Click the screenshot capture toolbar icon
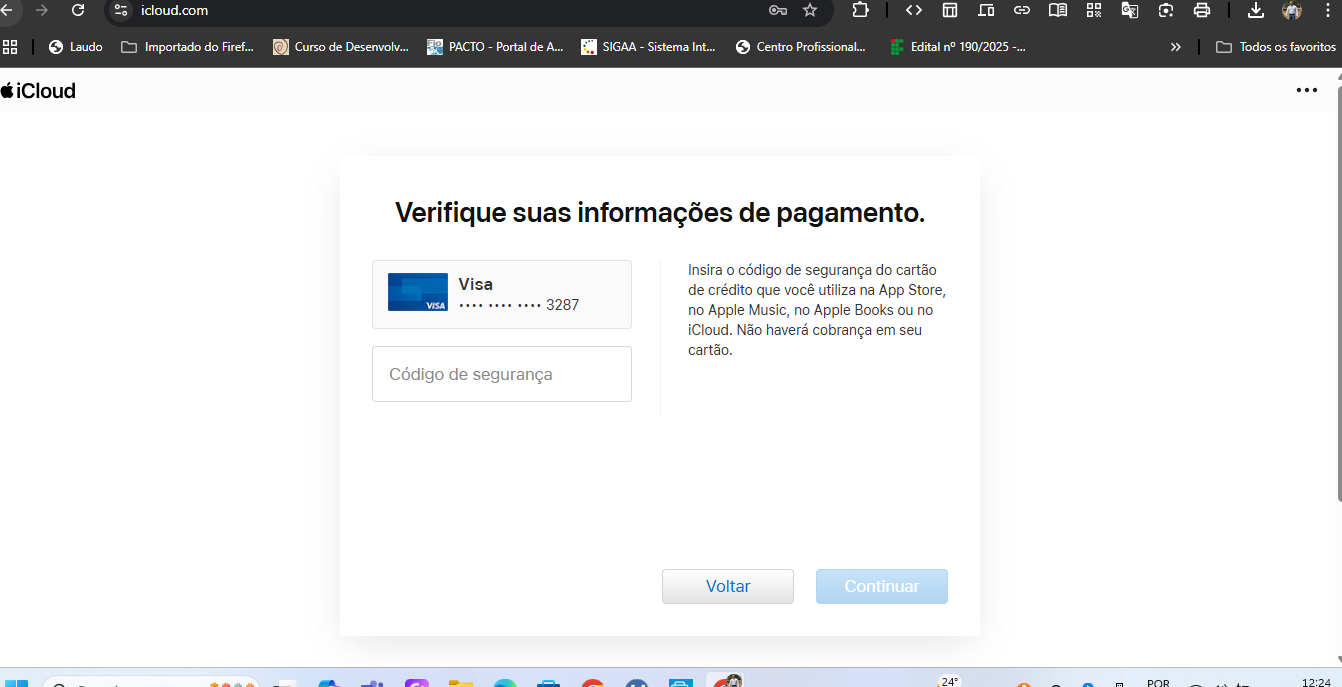 [1166, 10]
